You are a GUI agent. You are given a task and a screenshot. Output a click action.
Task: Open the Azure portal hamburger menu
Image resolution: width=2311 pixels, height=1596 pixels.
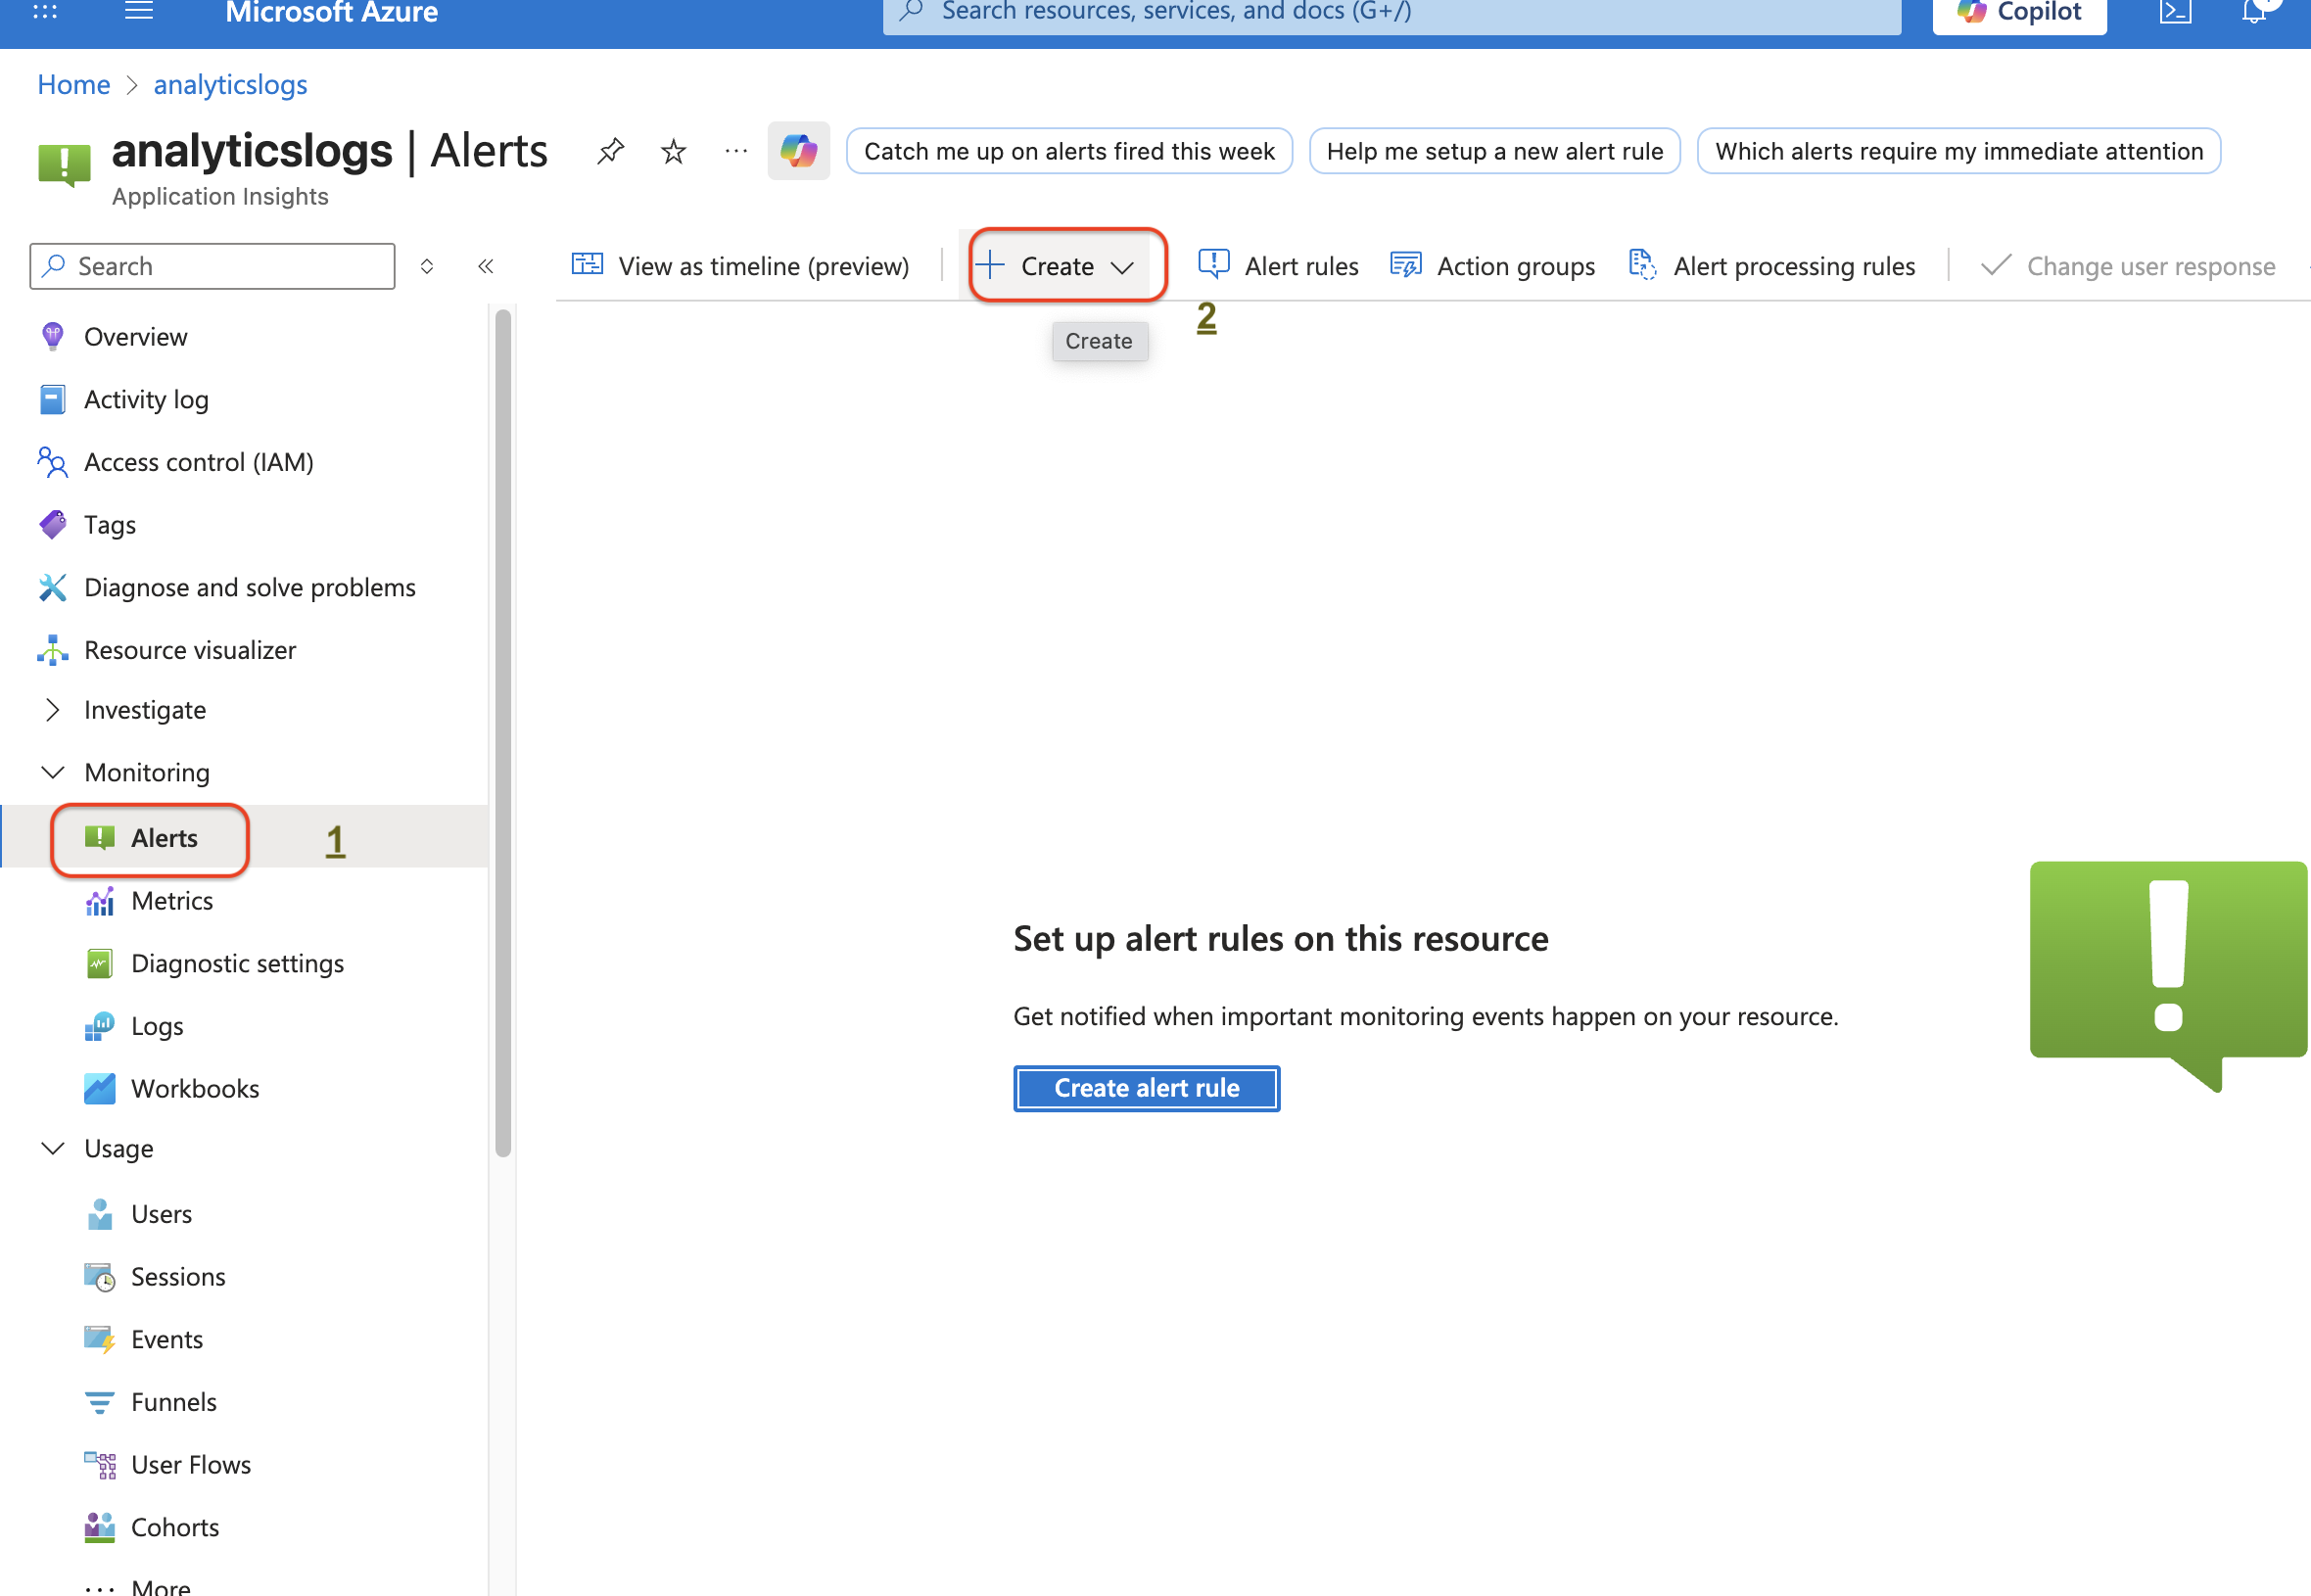[x=139, y=11]
